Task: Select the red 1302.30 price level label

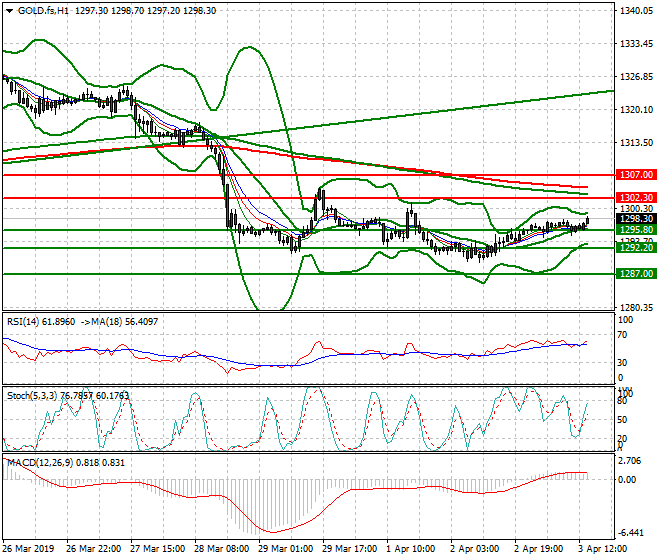Action: tap(635, 198)
